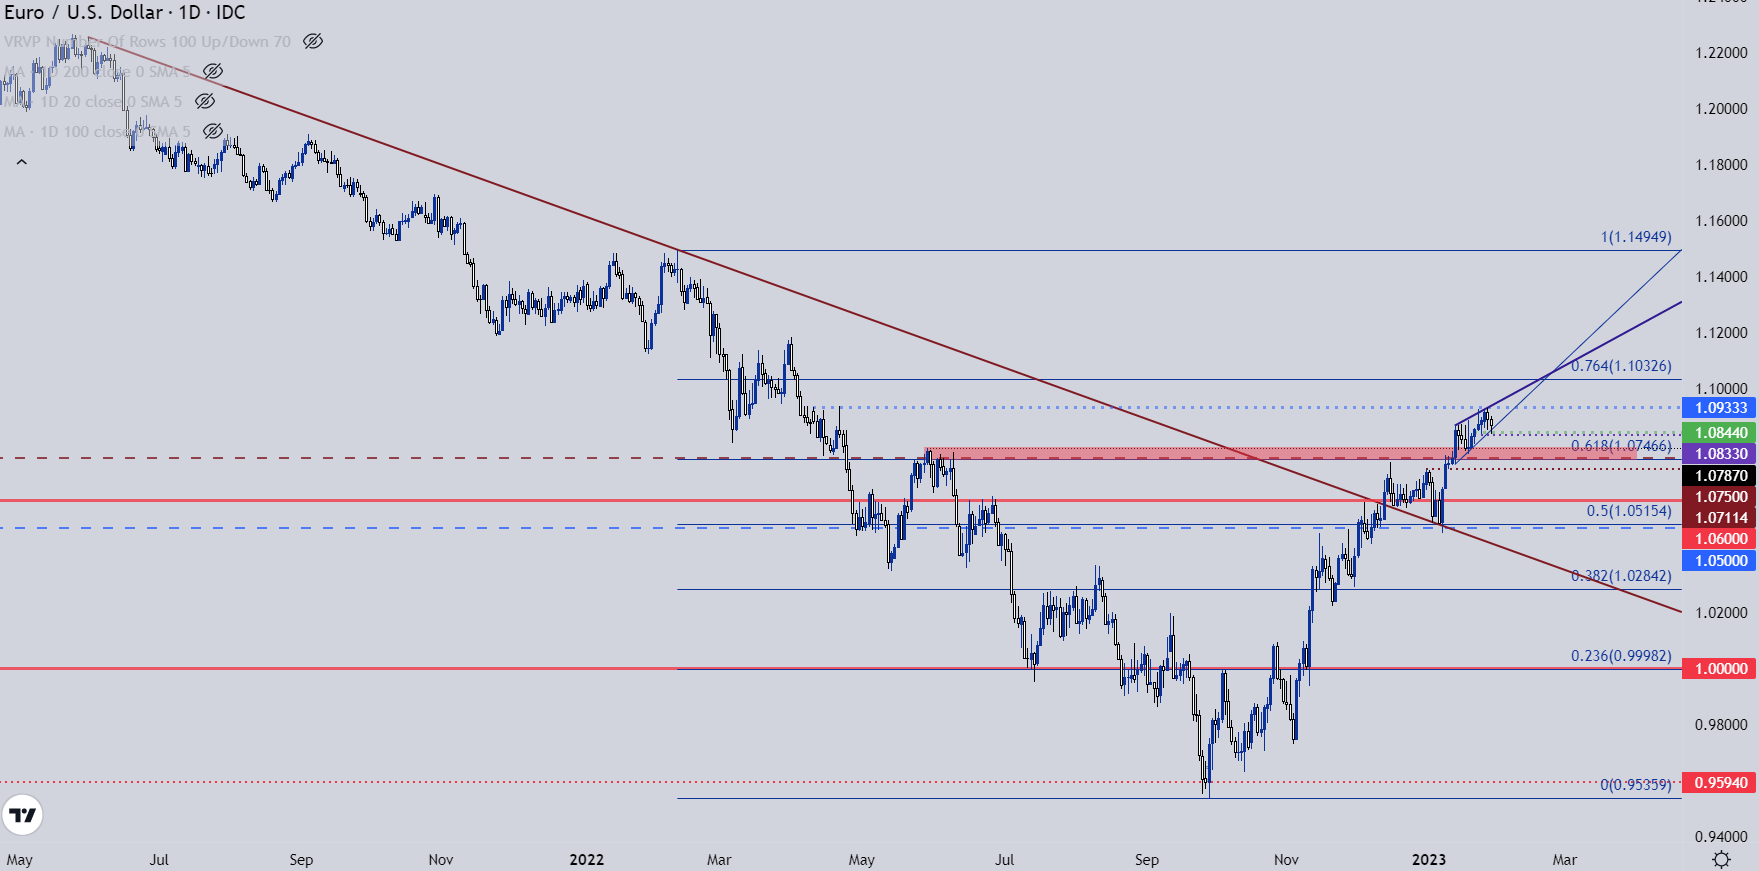1759x871 pixels.
Task: Collapse the indicator legend with chevron arrow
Action: 22,162
